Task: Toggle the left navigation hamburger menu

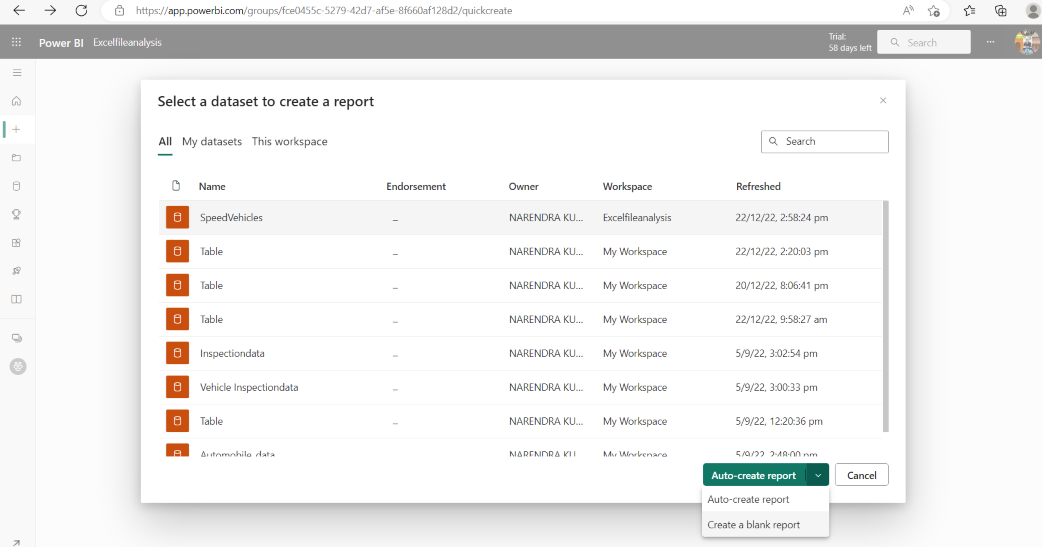Action: click(x=16, y=73)
